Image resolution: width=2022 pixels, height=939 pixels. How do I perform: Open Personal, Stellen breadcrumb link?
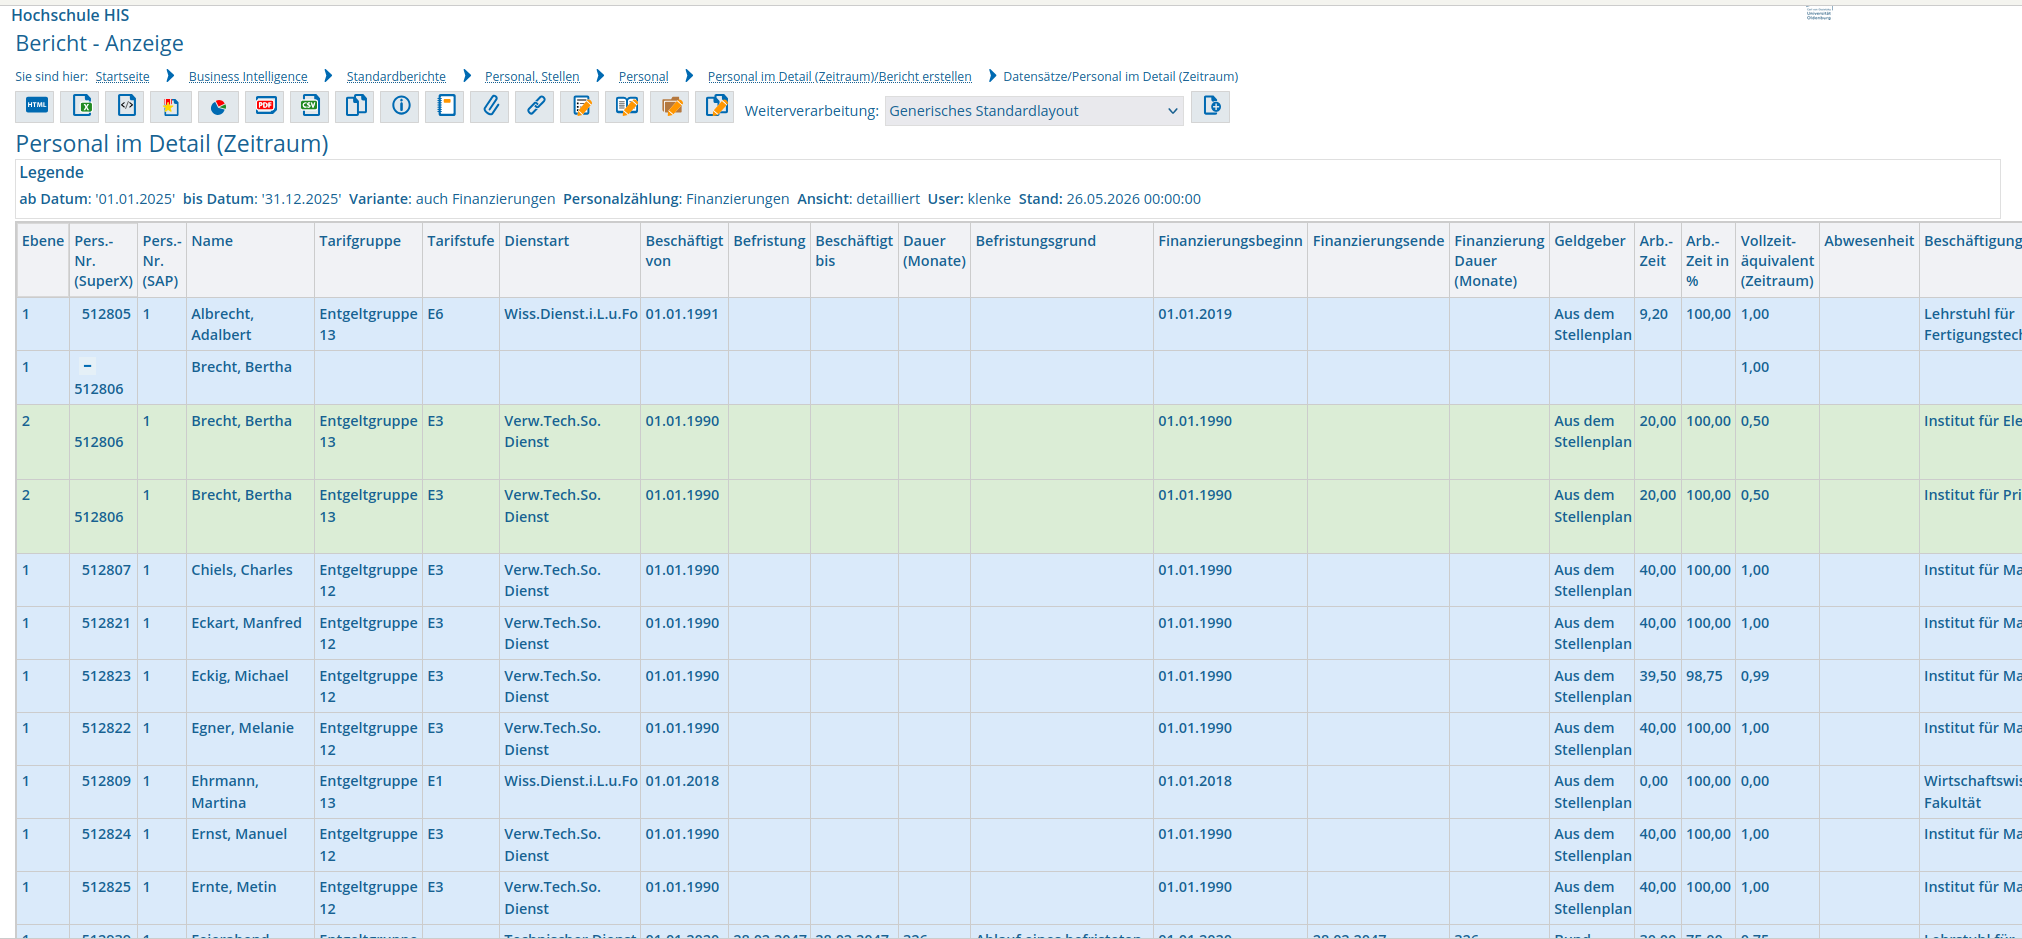(x=532, y=77)
